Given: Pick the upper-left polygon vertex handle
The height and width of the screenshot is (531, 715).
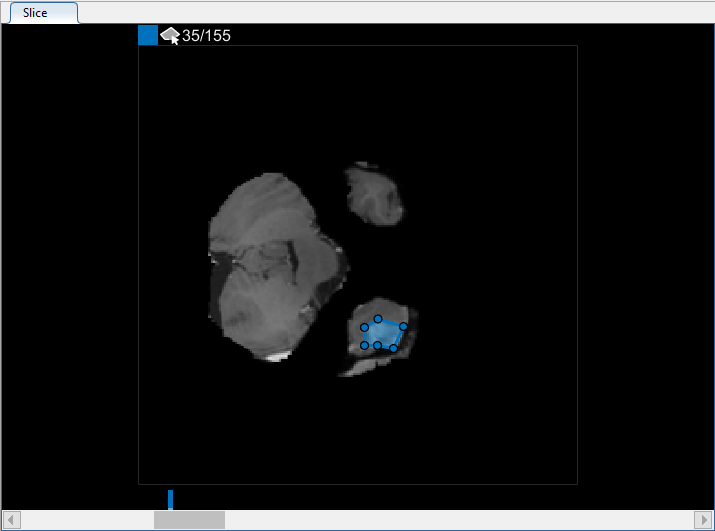Looking at the screenshot, I should [364, 328].
